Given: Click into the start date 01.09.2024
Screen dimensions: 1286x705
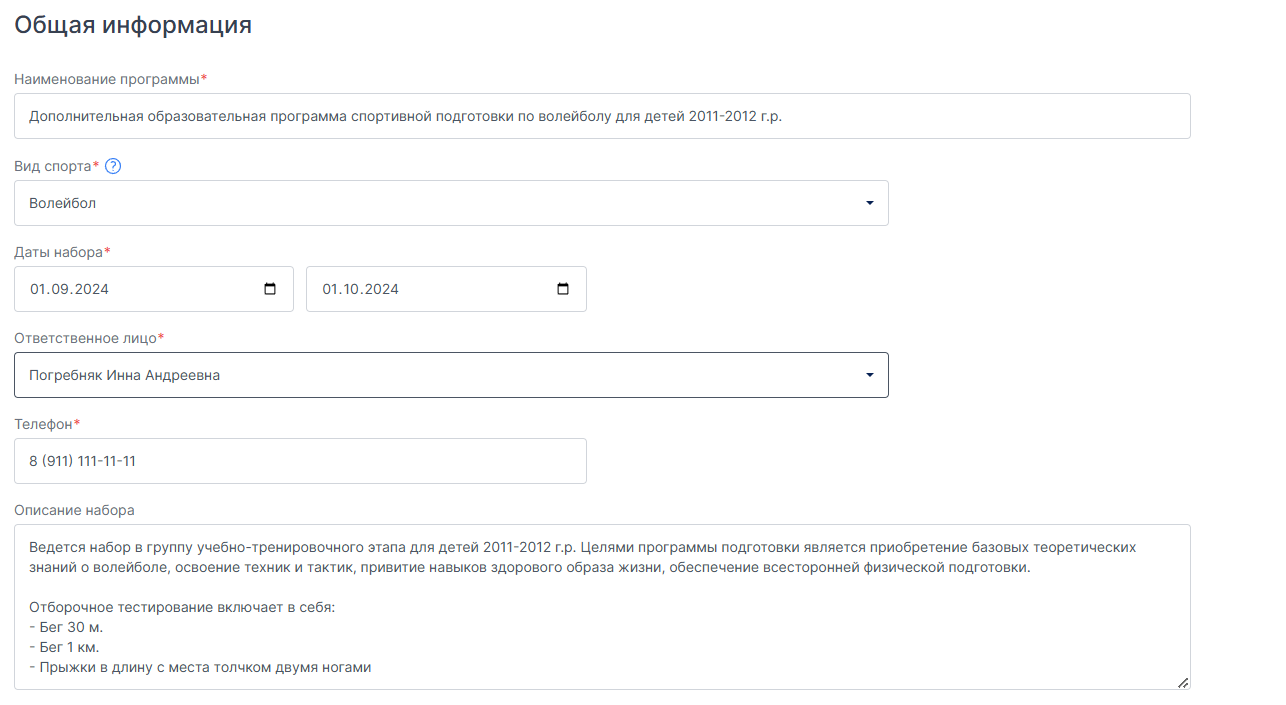Looking at the screenshot, I should pyautogui.click(x=154, y=289).
